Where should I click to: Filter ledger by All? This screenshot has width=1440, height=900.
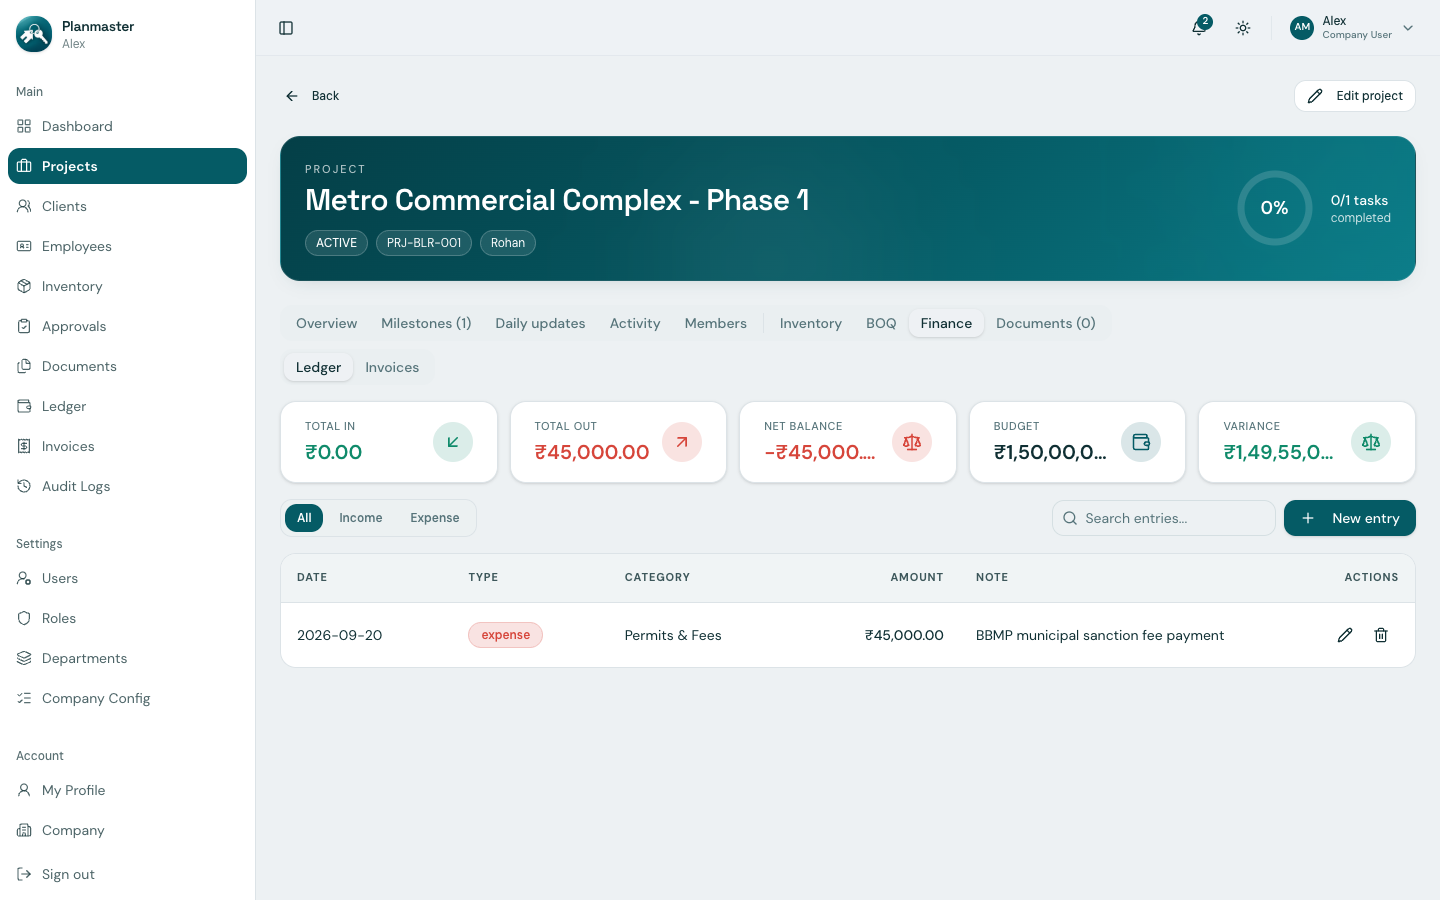coord(304,518)
